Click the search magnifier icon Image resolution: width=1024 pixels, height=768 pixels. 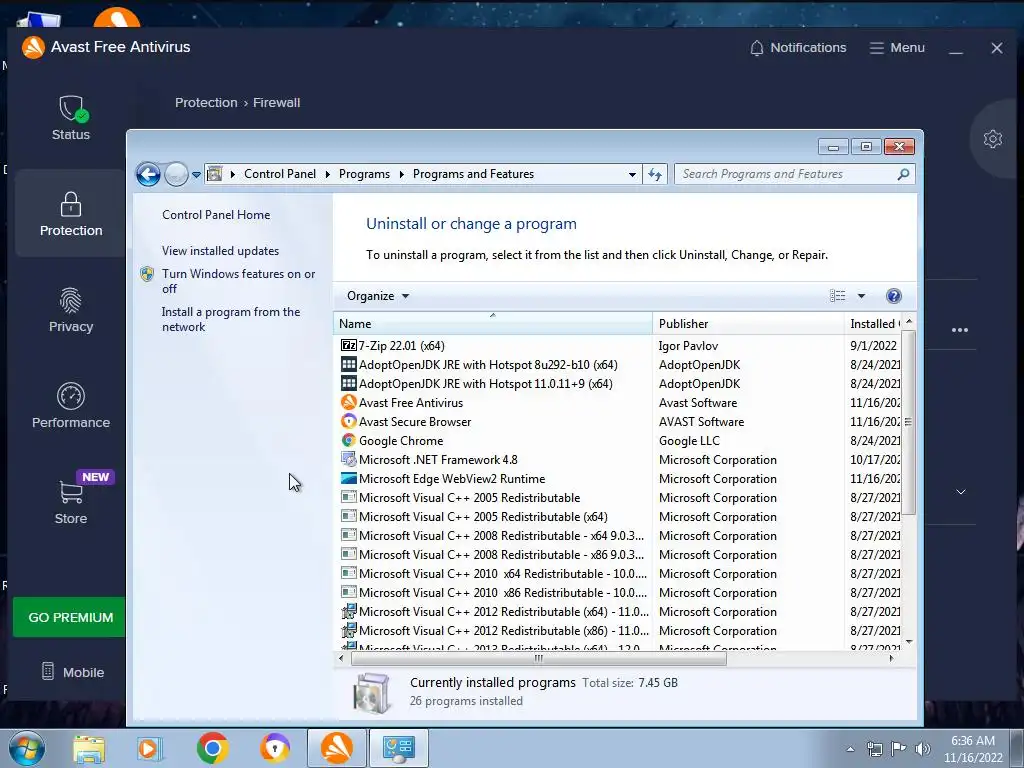(x=903, y=174)
